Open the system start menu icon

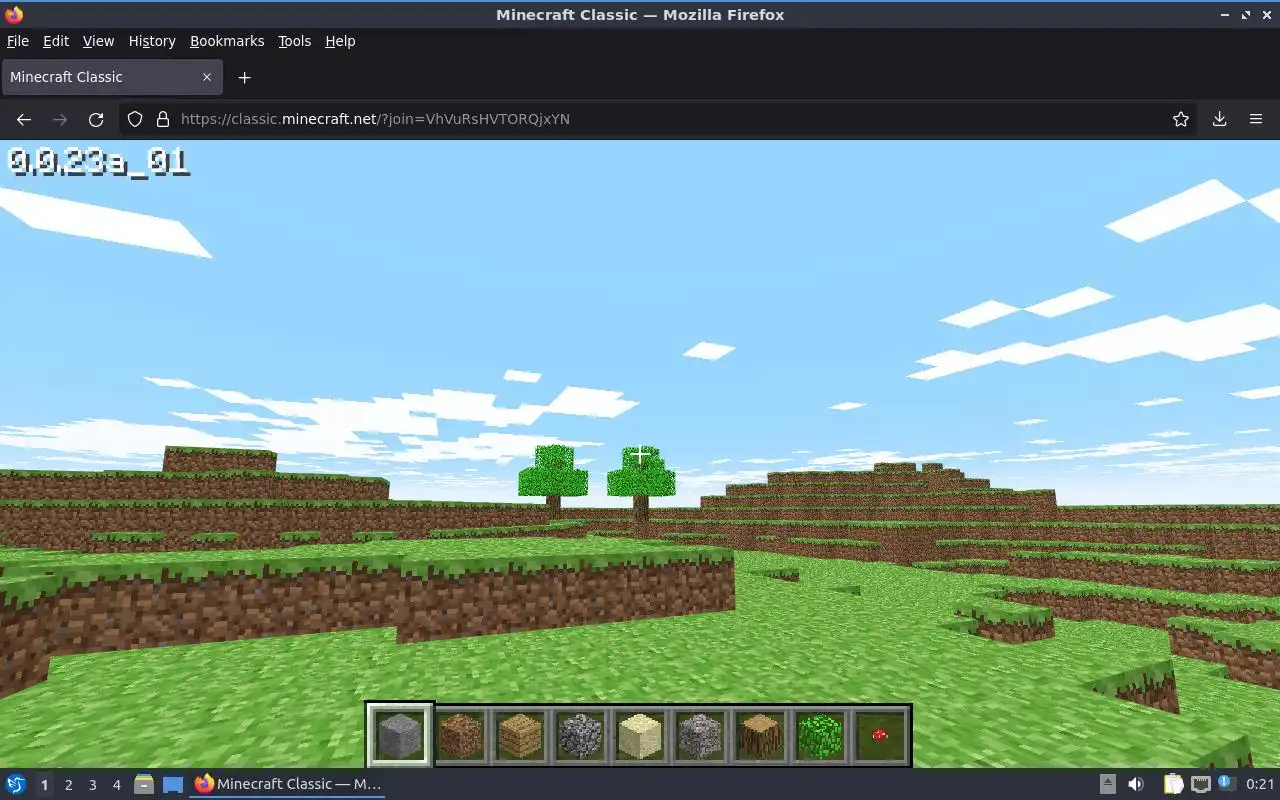pyautogui.click(x=16, y=784)
